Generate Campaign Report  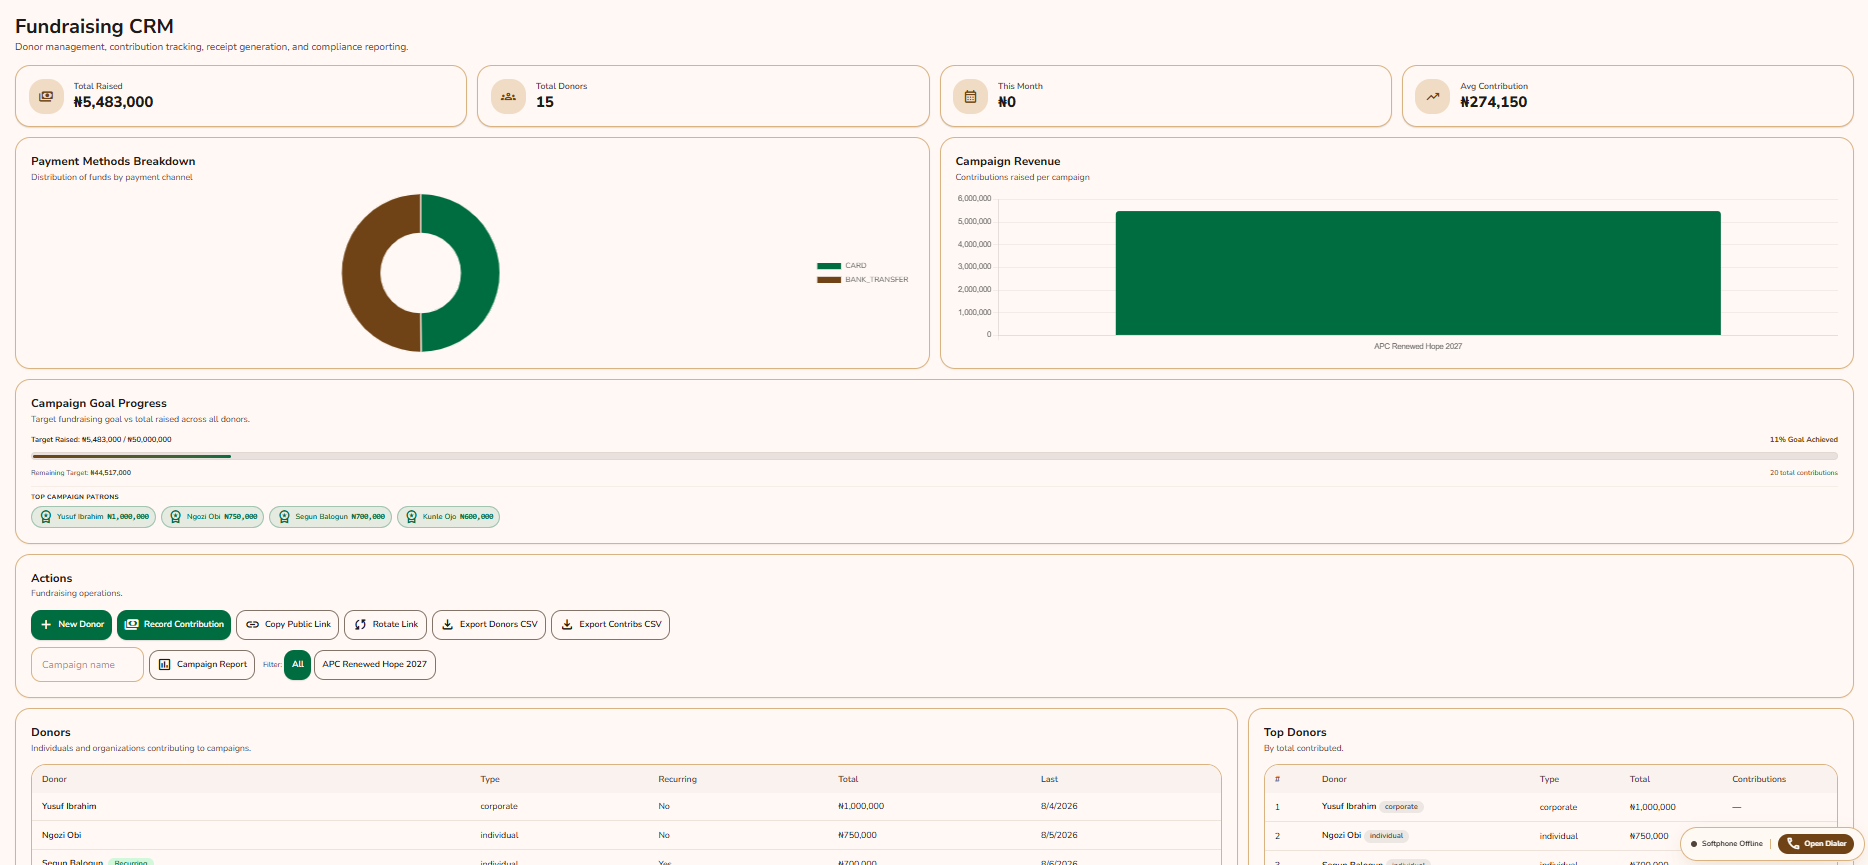[x=202, y=665]
